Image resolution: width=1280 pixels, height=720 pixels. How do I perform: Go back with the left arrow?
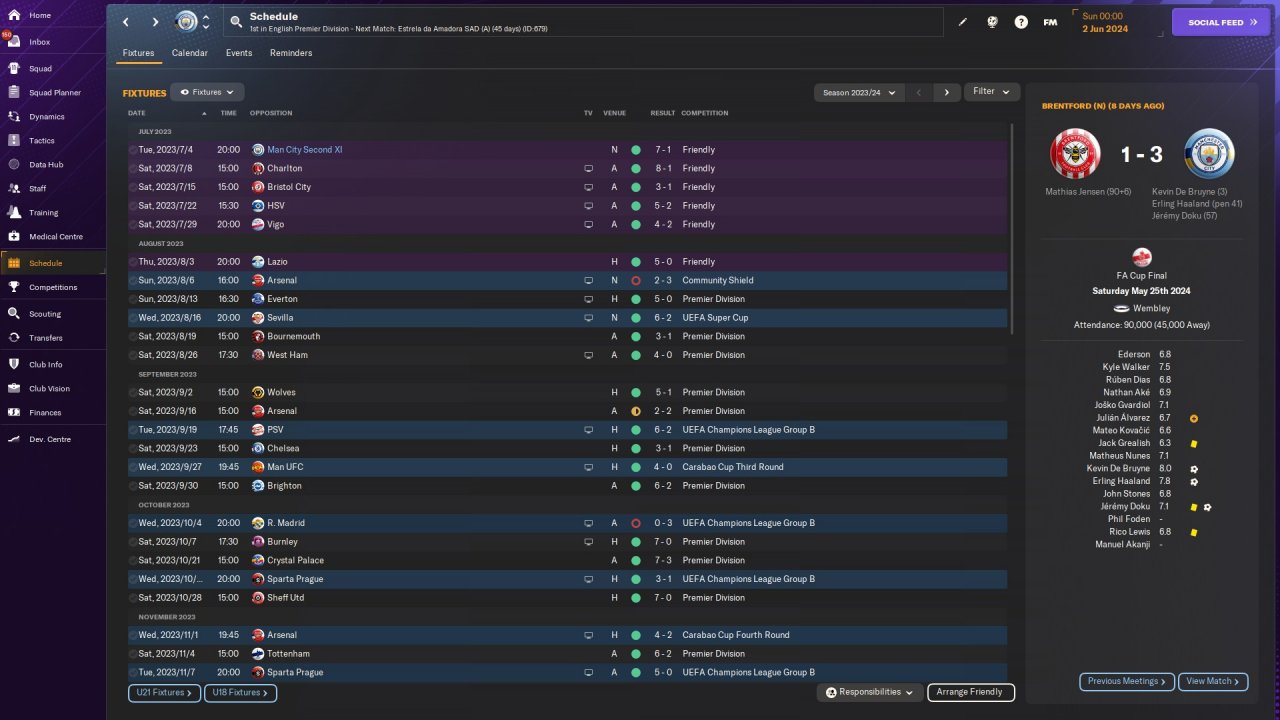click(126, 22)
